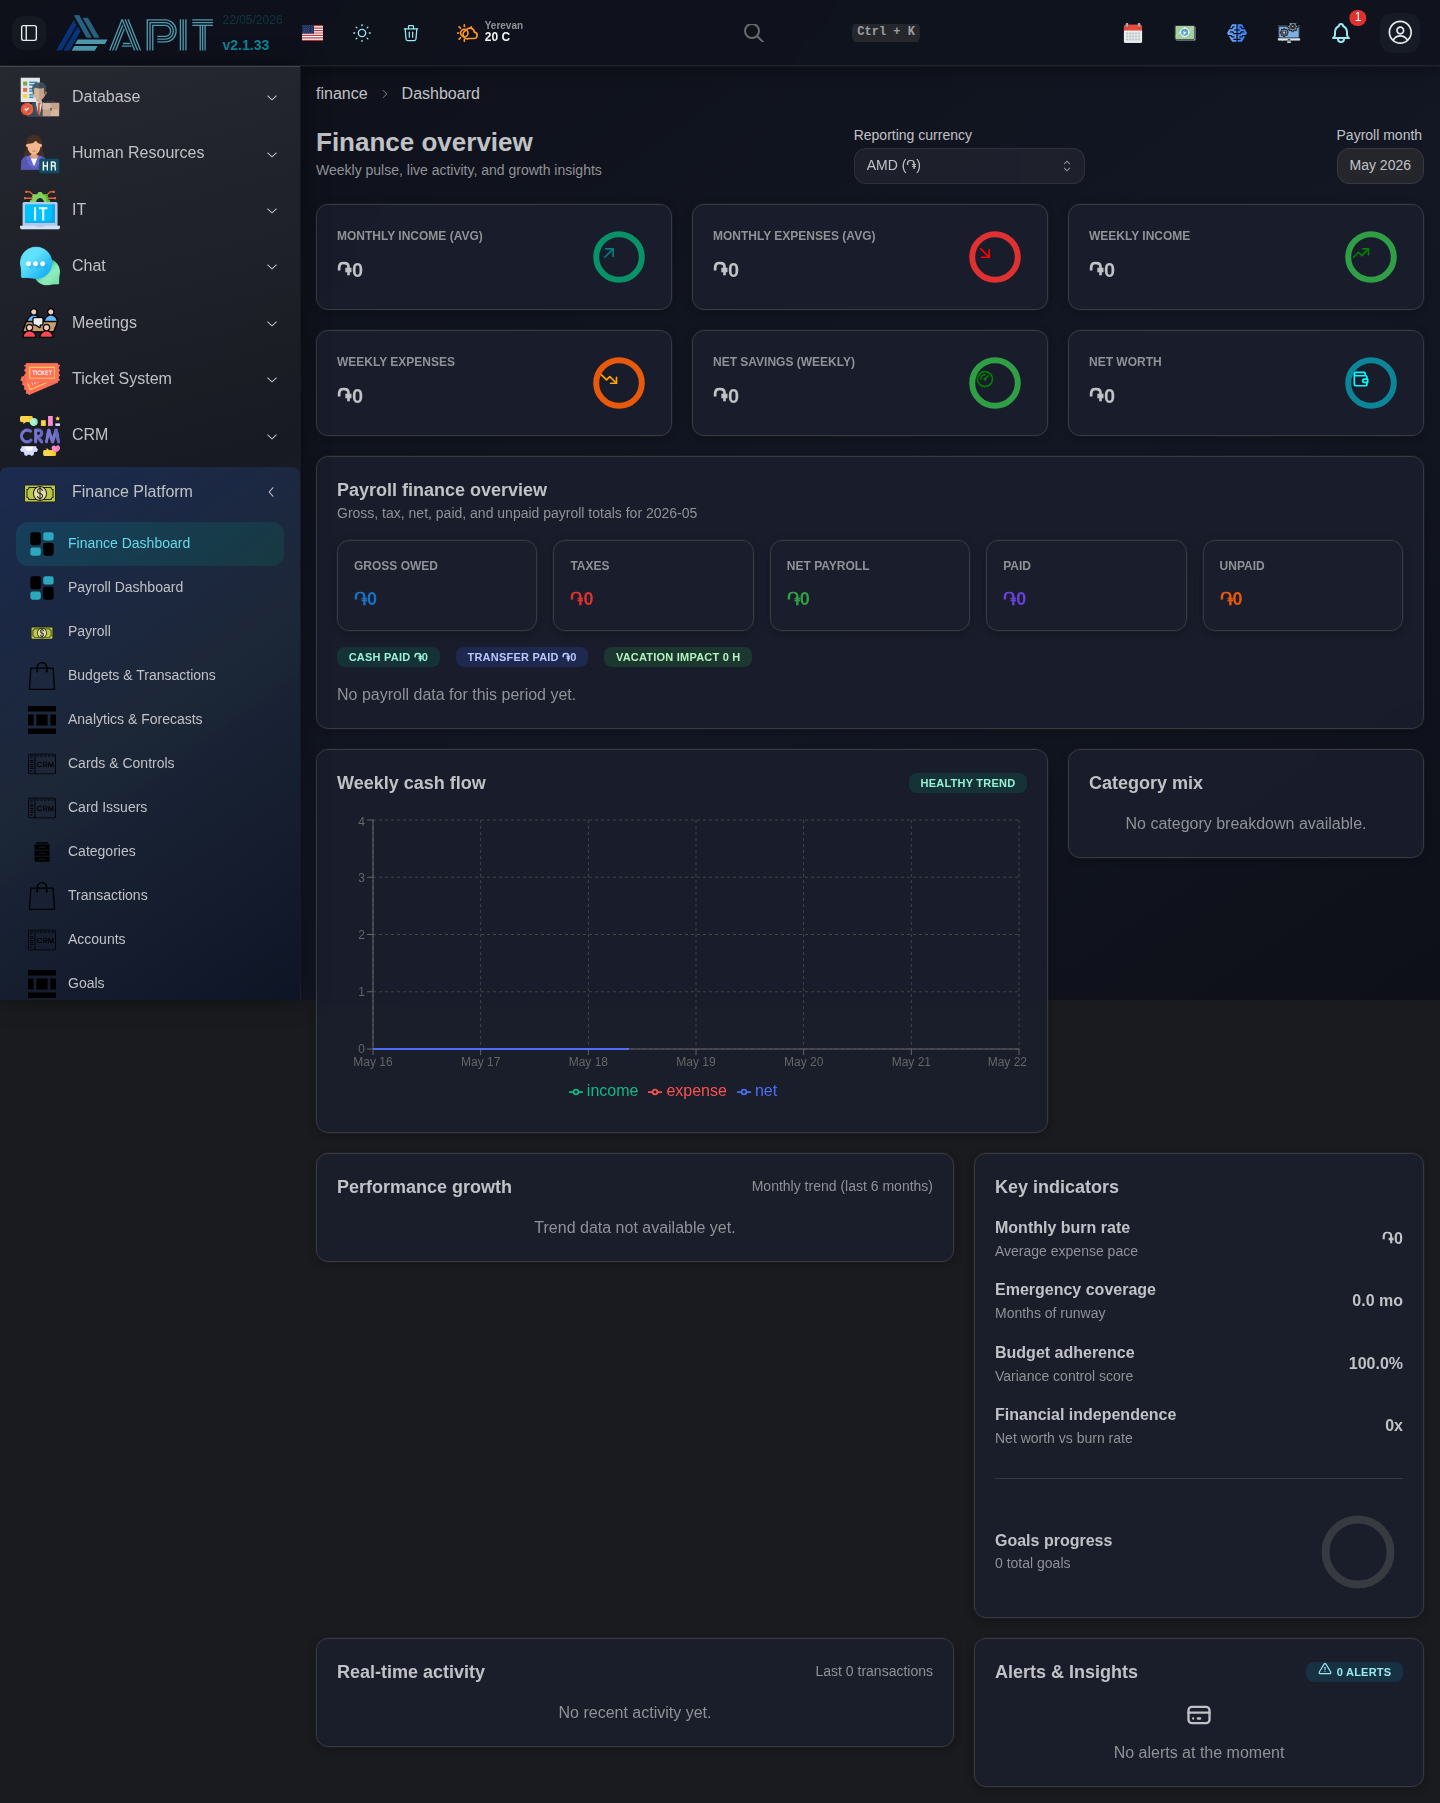This screenshot has height=1803, width=1440.
Task: Toggle expense series in chart legend
Action: tap(687, 1091)
